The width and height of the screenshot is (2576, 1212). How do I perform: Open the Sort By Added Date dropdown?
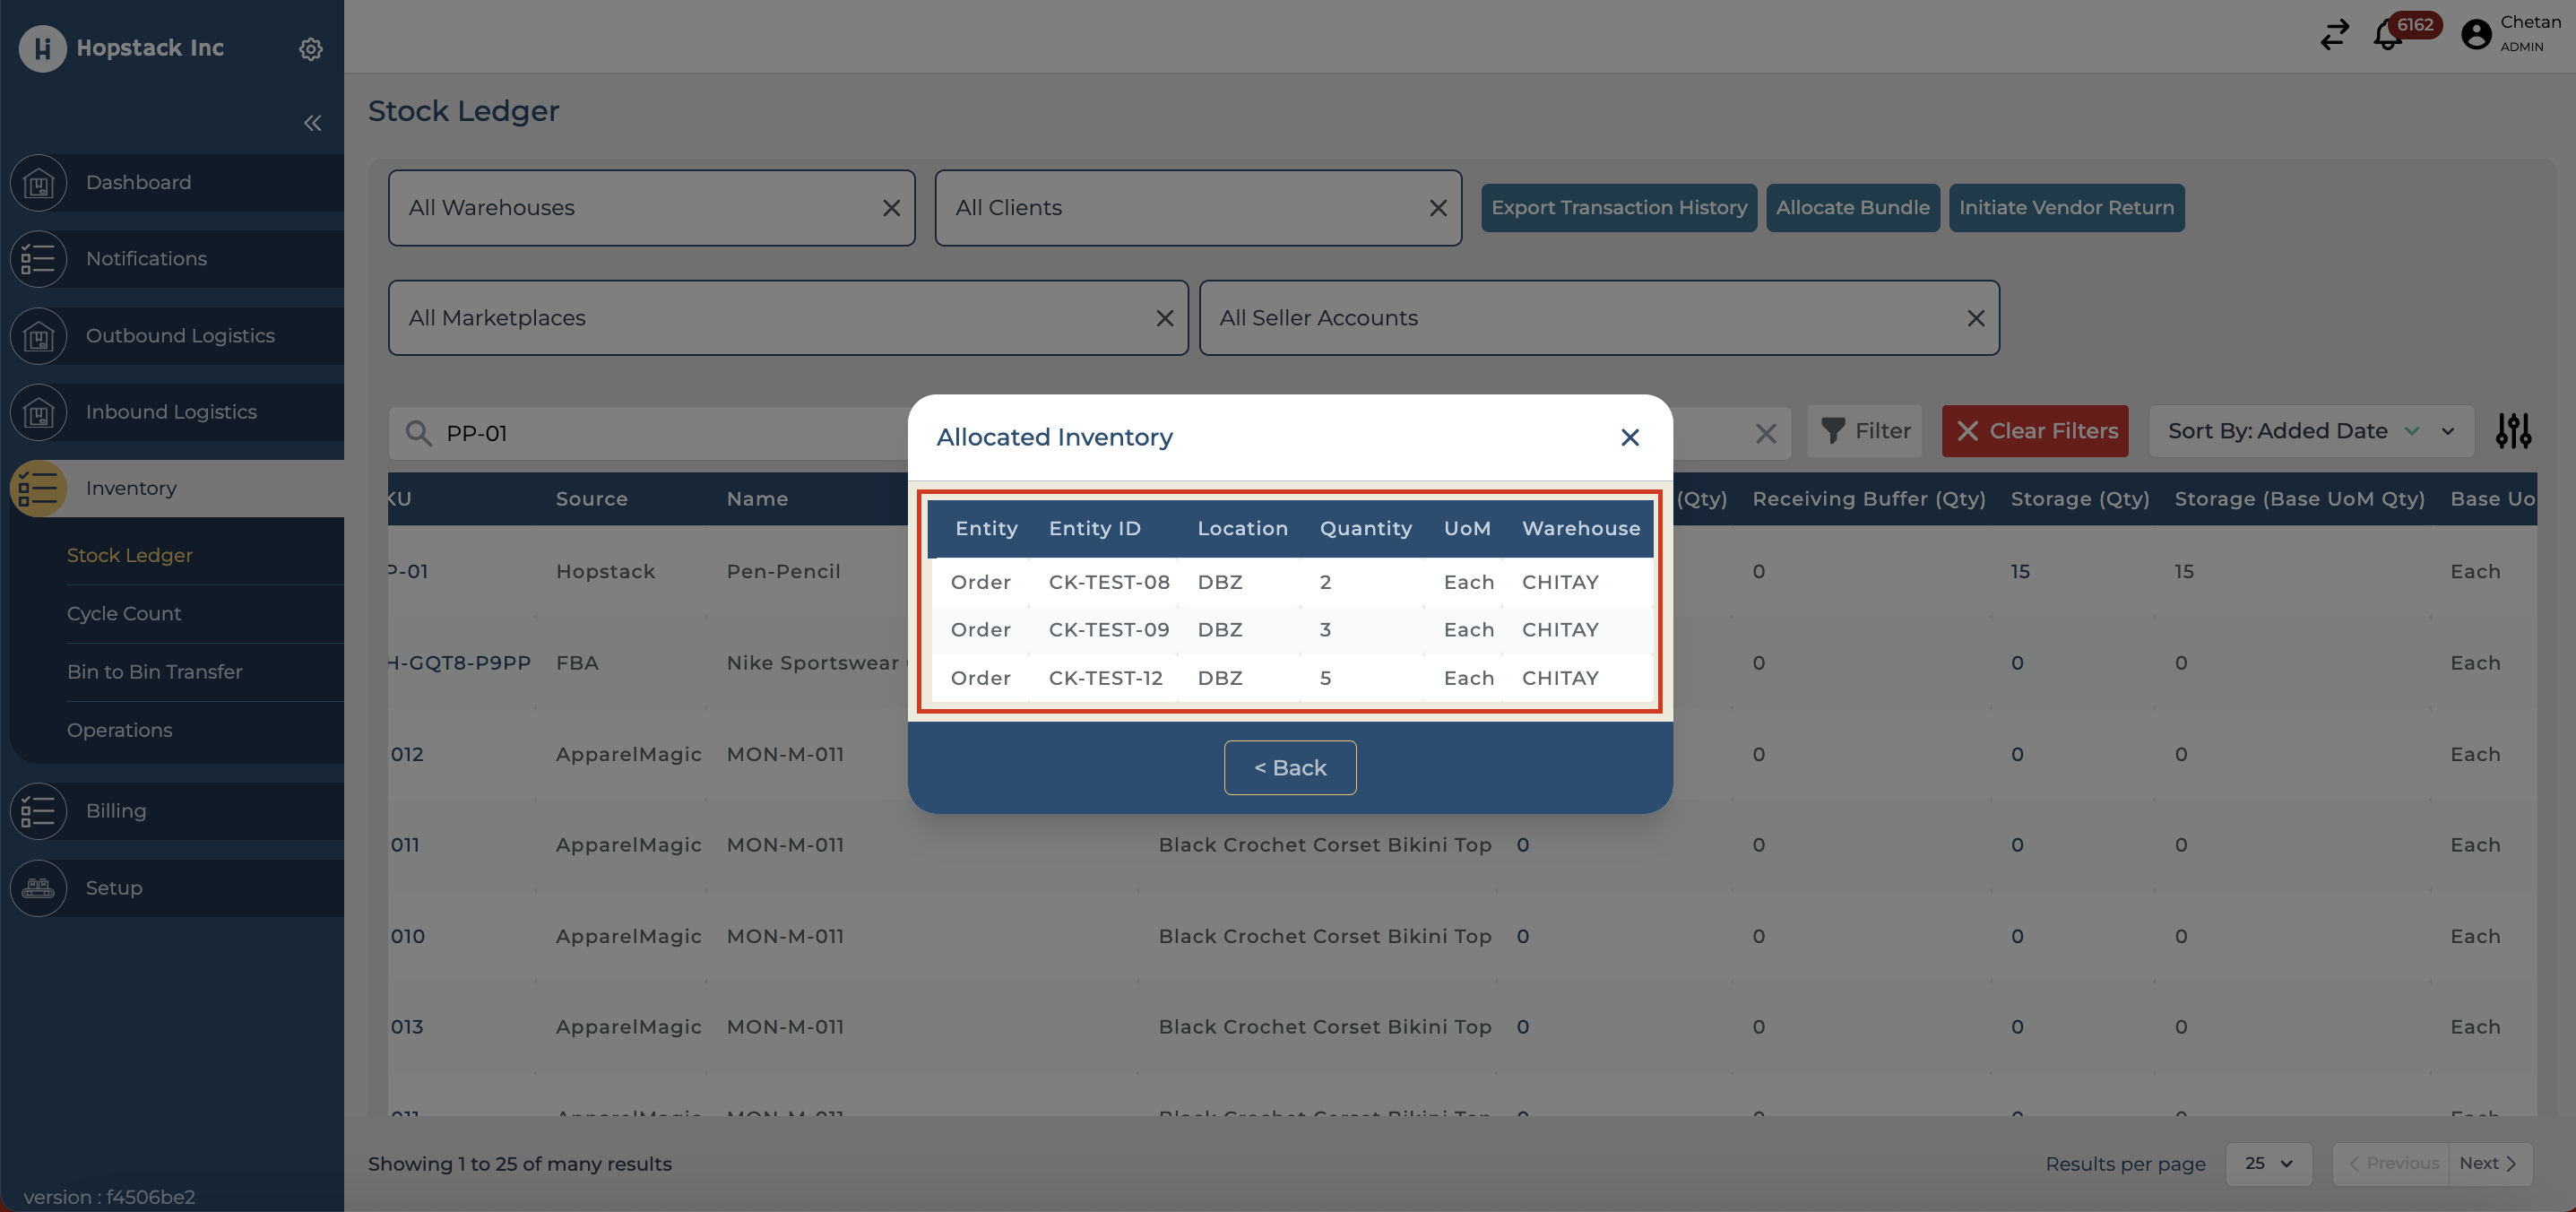(x=2310, y=431)
